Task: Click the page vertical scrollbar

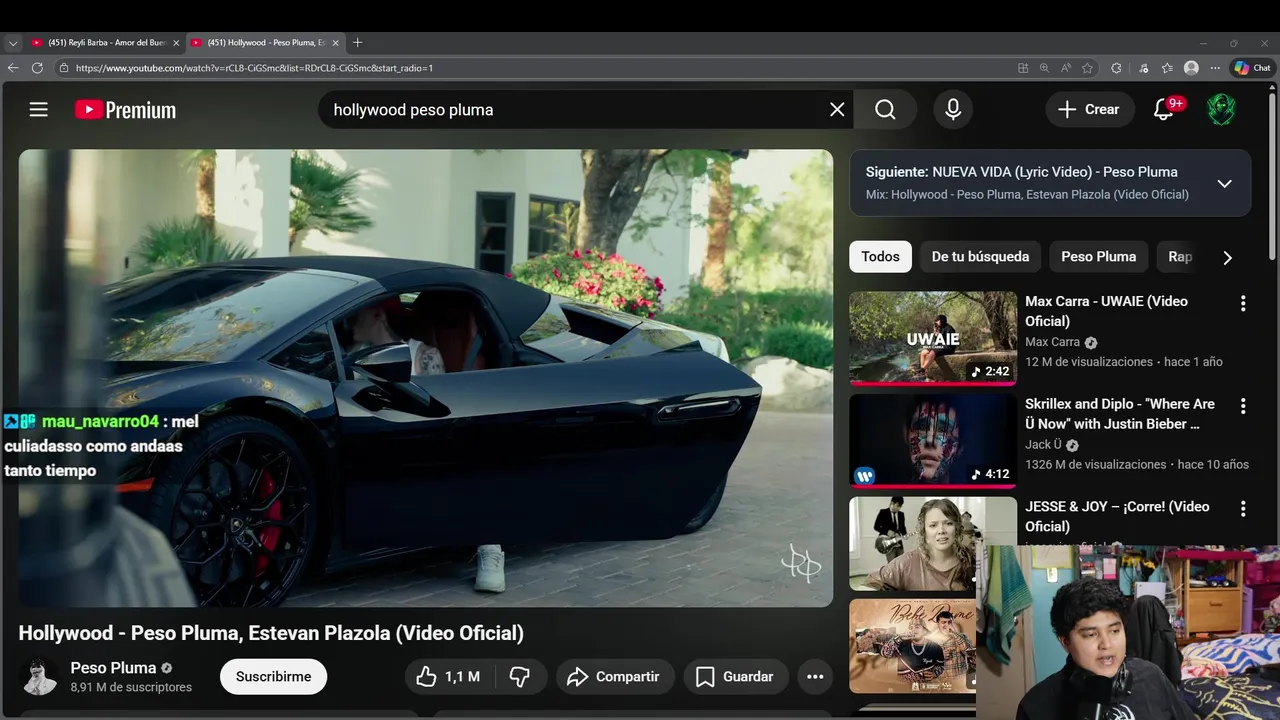Action: point(1273,175)
